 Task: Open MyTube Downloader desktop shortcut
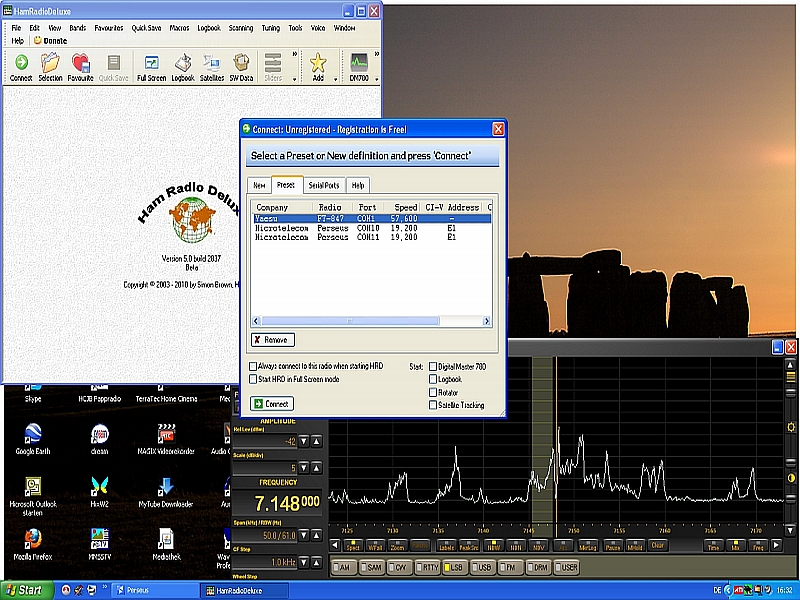(166, 492)
